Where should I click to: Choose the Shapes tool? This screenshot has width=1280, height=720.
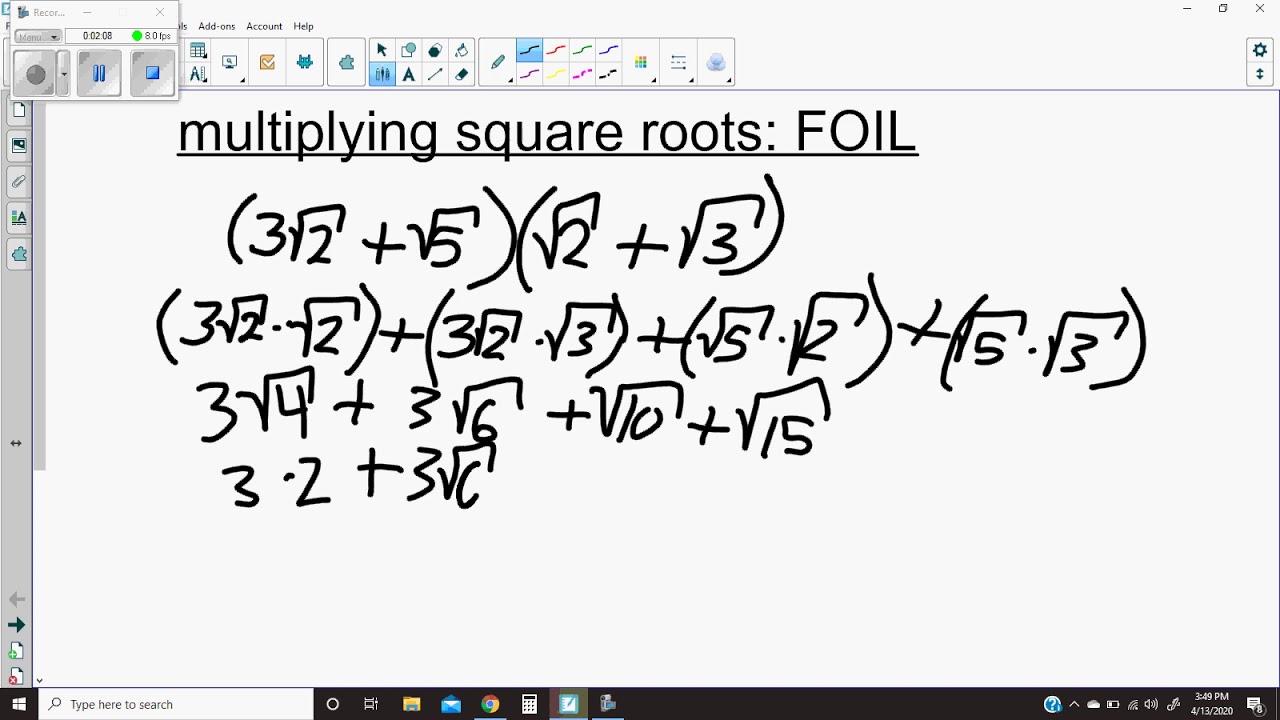(408, 50)
